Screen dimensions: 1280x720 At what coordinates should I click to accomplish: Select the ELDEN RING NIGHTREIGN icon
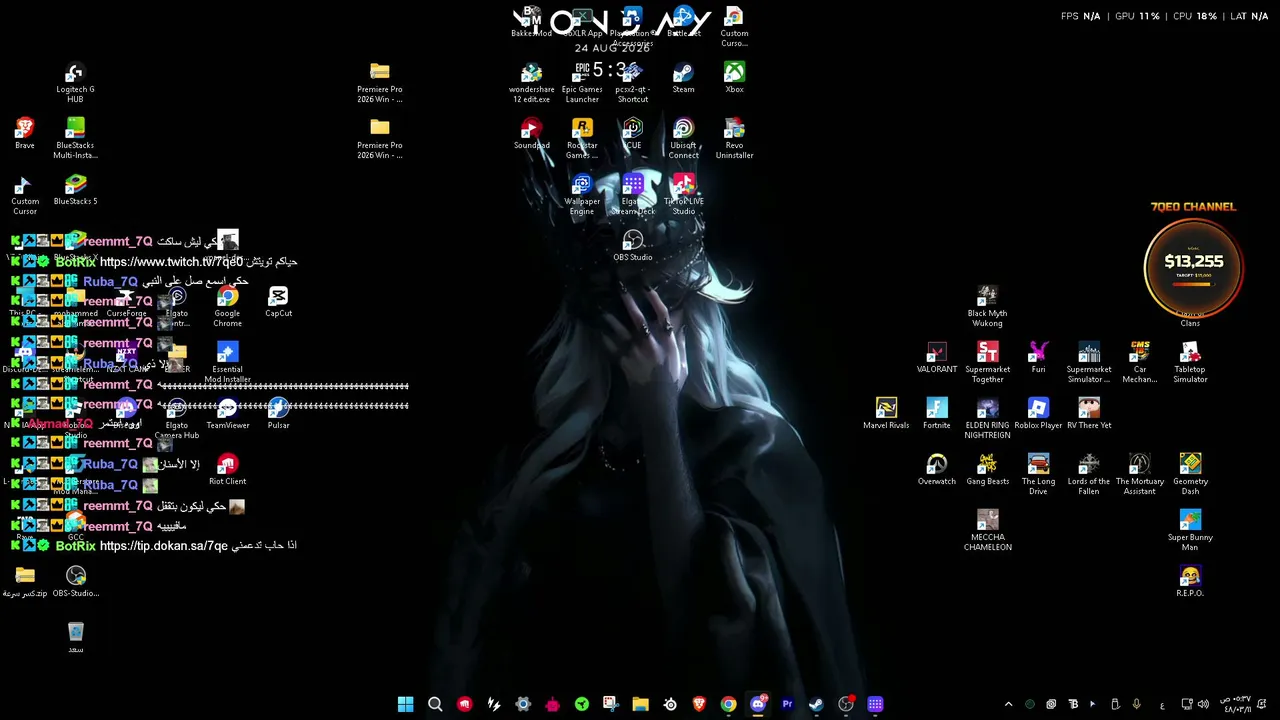987,419
